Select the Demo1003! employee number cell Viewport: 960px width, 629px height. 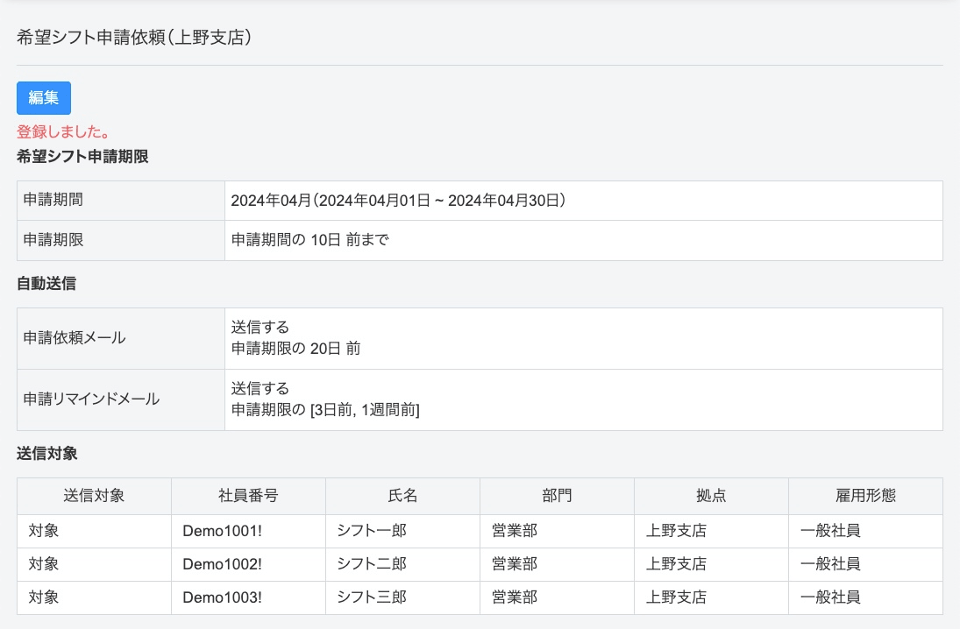click(x=222, y=598)
